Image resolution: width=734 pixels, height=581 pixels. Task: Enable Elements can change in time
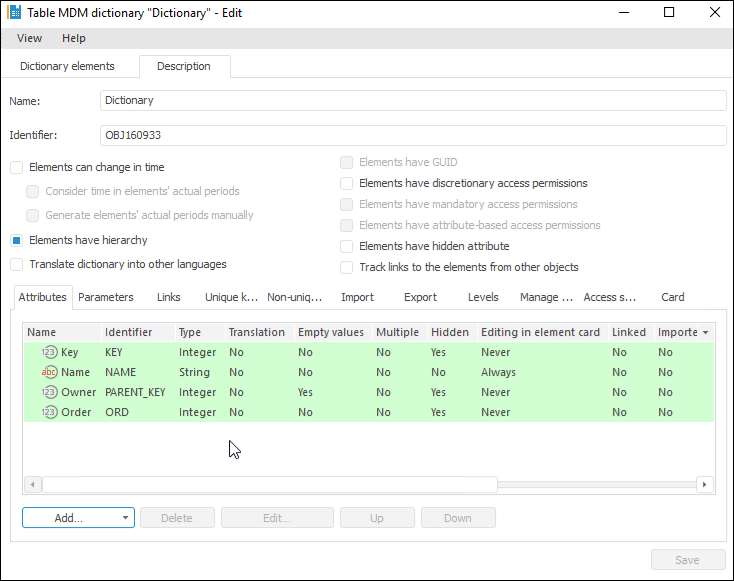pyautogui.click(x=16, y=167)
